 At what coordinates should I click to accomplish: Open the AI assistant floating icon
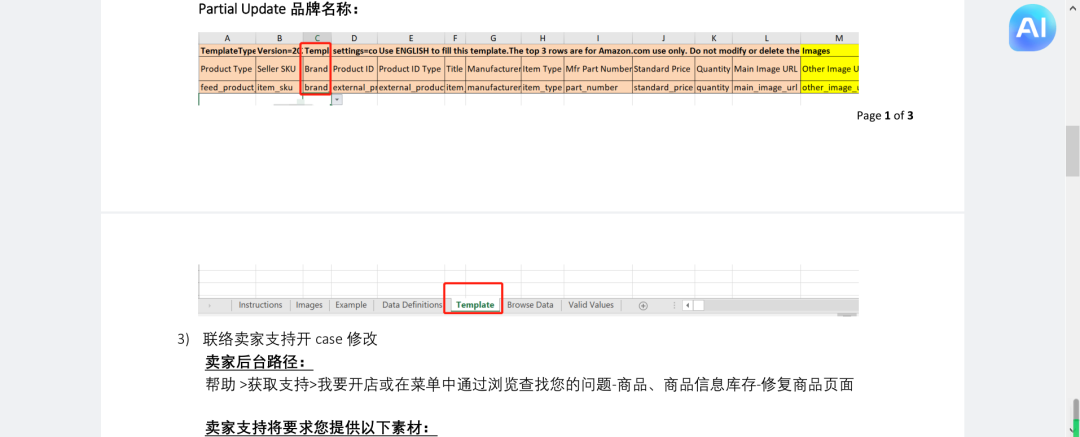click(x=1033, y=32)
